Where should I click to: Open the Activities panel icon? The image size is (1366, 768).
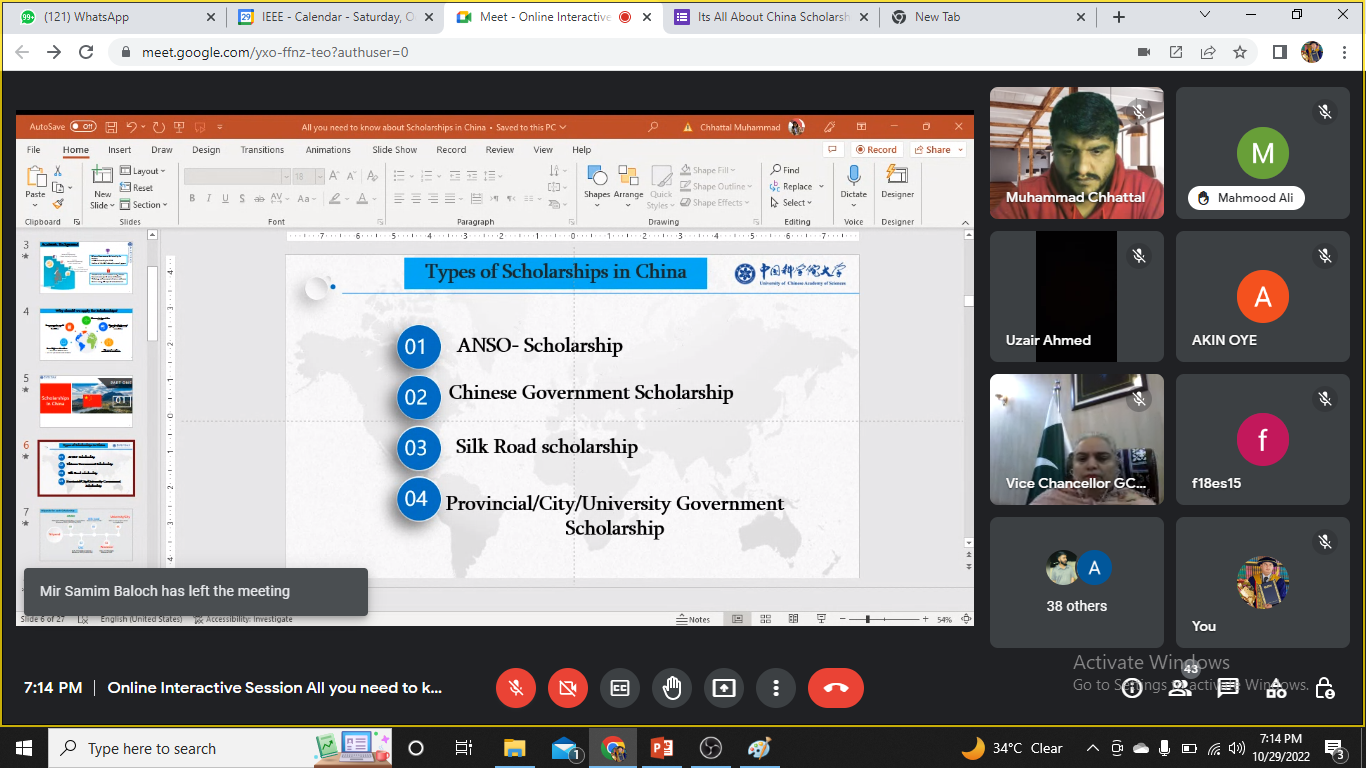[x=1276, y=688]
